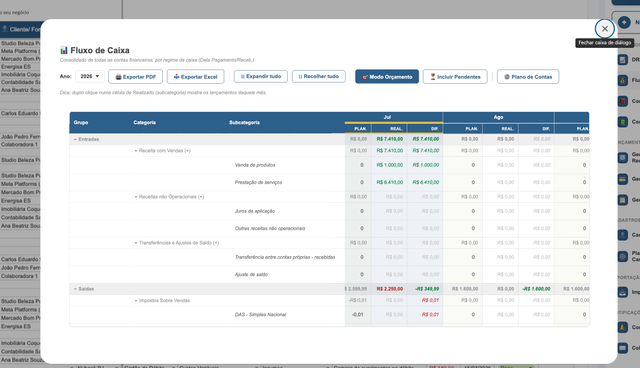The image size is (640, 368).
Task: Click Jul planned -0,01 for DAS - Simples Nacional
Action: coord(358,315)
